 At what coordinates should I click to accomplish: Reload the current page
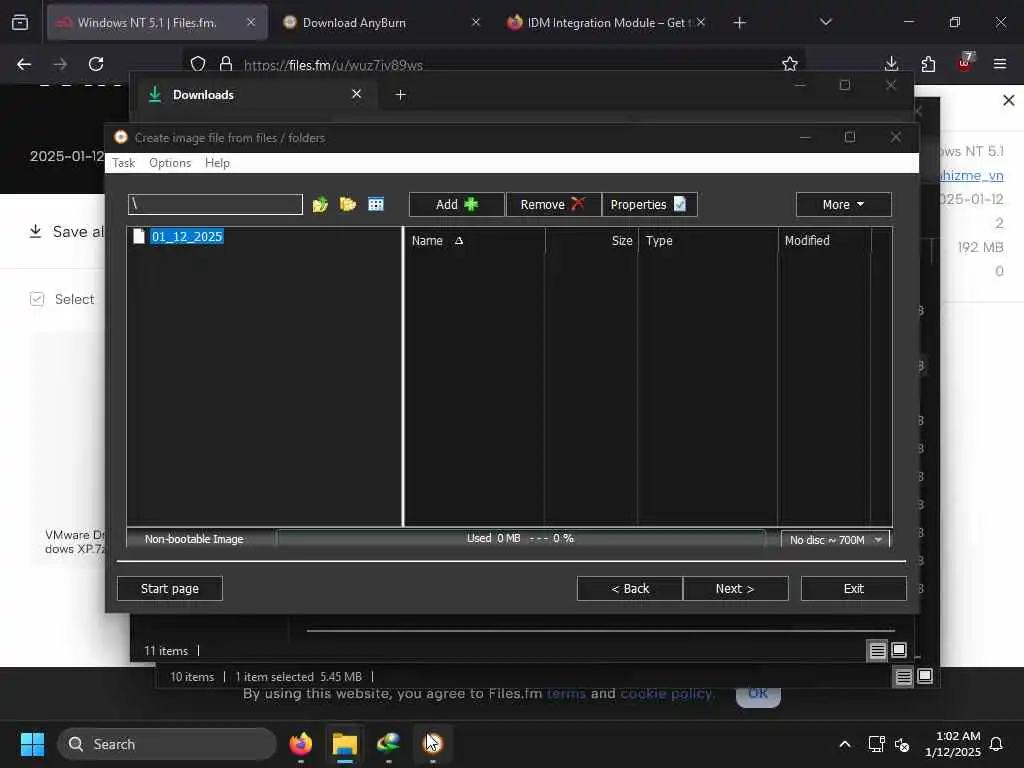96,64
